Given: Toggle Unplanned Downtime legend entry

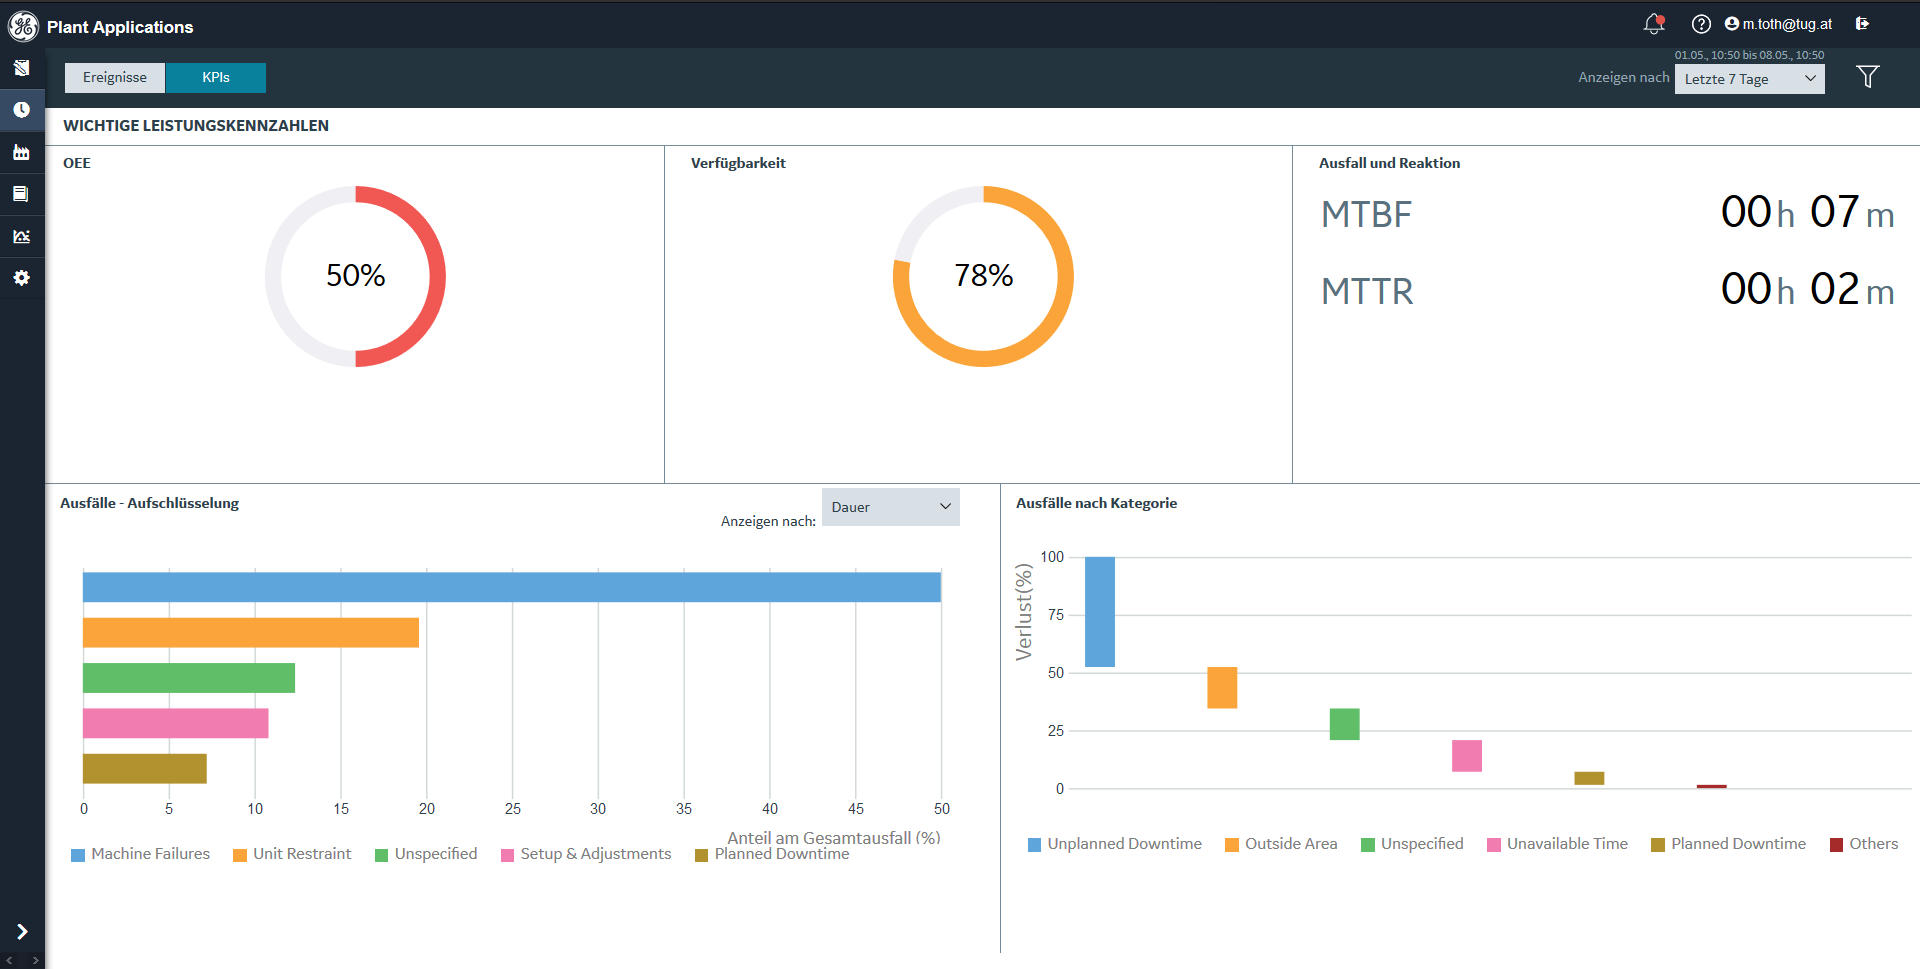Looking at the screenshot, I should tap(1115, 844).
